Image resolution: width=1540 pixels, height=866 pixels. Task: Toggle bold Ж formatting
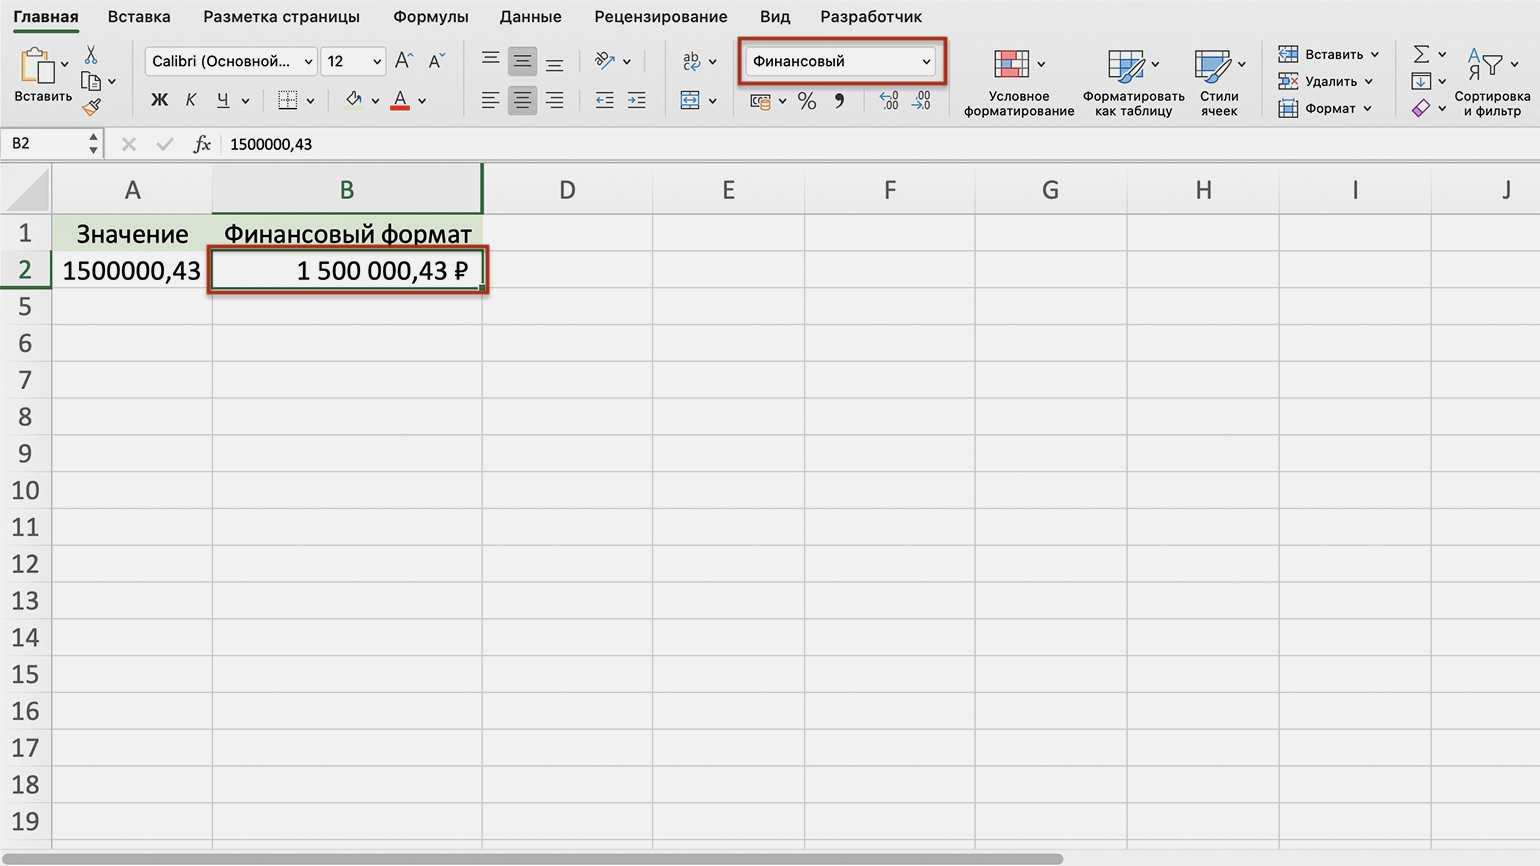tap(159, 101)
